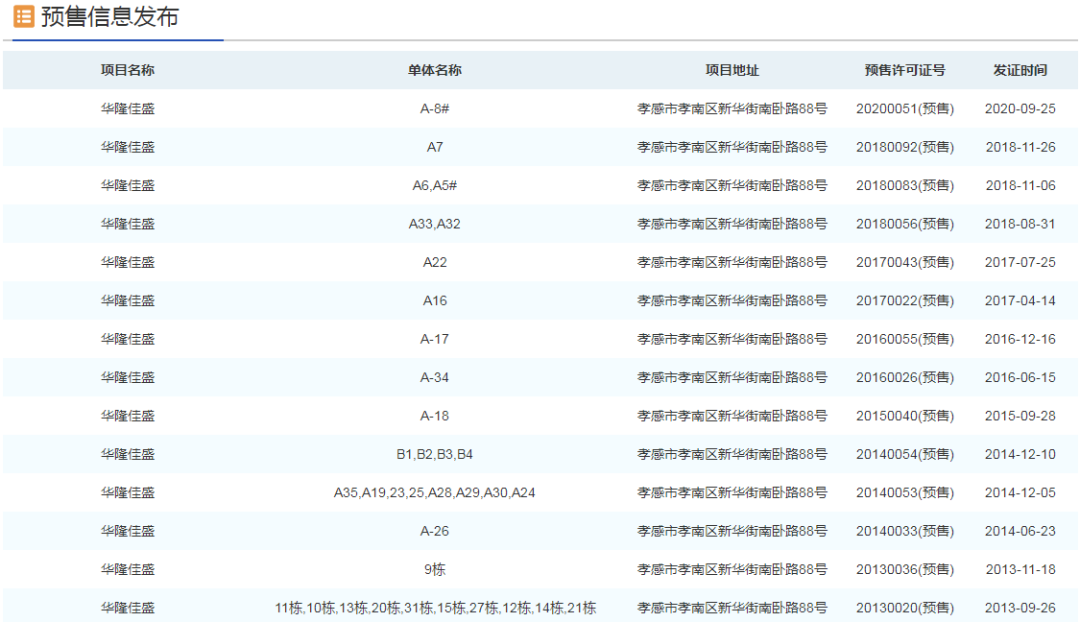Click the date 2017-04-14
The height and width of the screenshot is (622, 1080).
1019,301
